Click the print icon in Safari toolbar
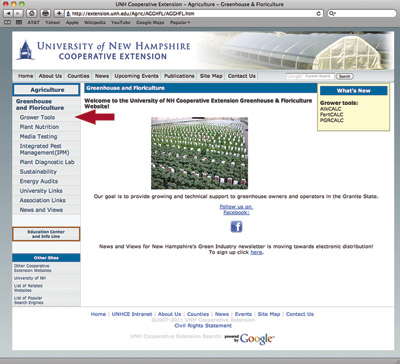The width and height of the screenshot is (400, 364). tap(46, 13)
